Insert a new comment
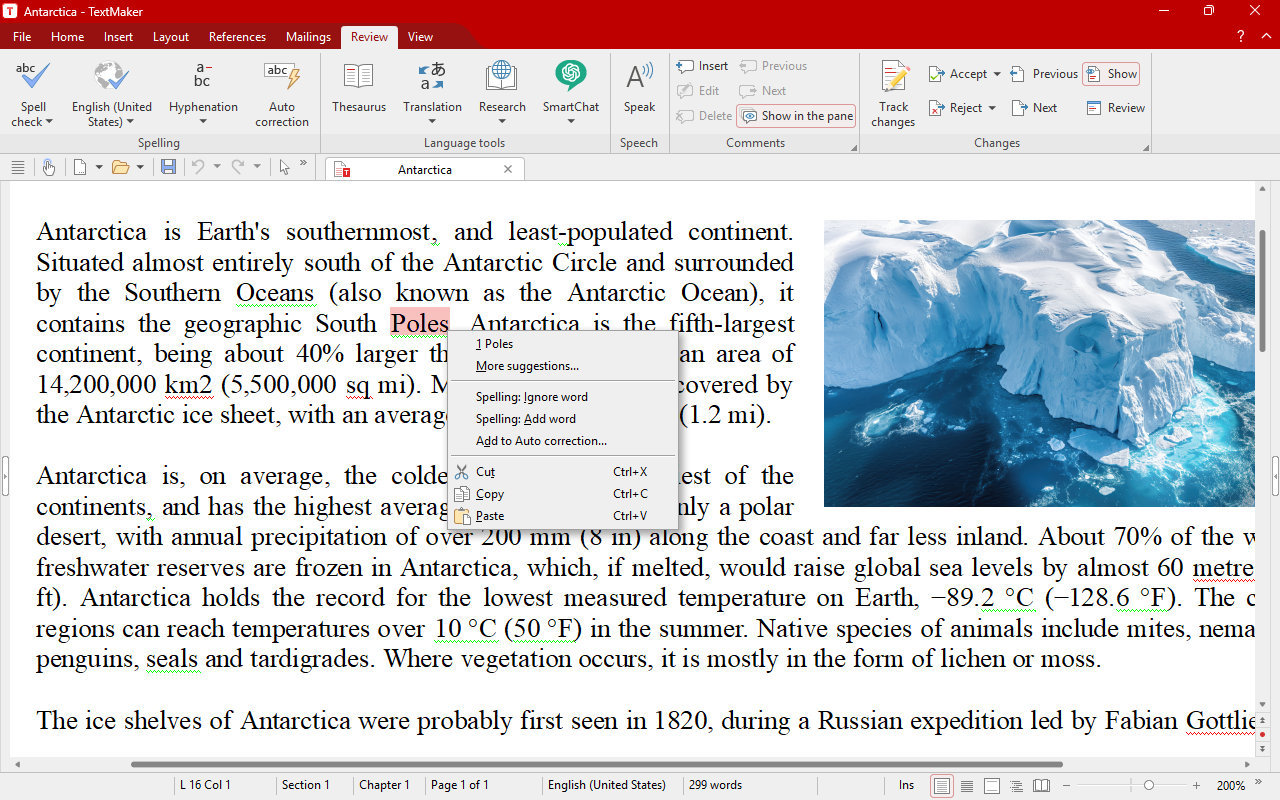The width and height of the screenshot is (1280, 800). point(702,66)
